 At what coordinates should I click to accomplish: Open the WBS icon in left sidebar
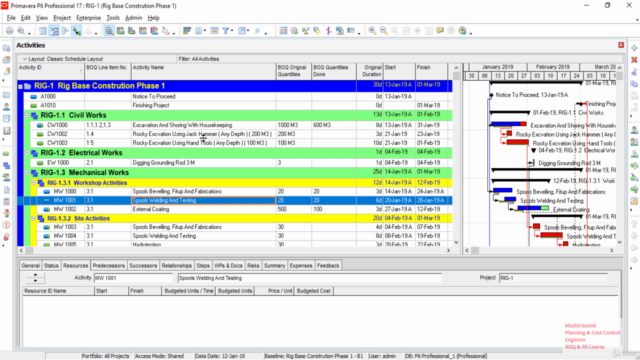(x=7, y=165)
